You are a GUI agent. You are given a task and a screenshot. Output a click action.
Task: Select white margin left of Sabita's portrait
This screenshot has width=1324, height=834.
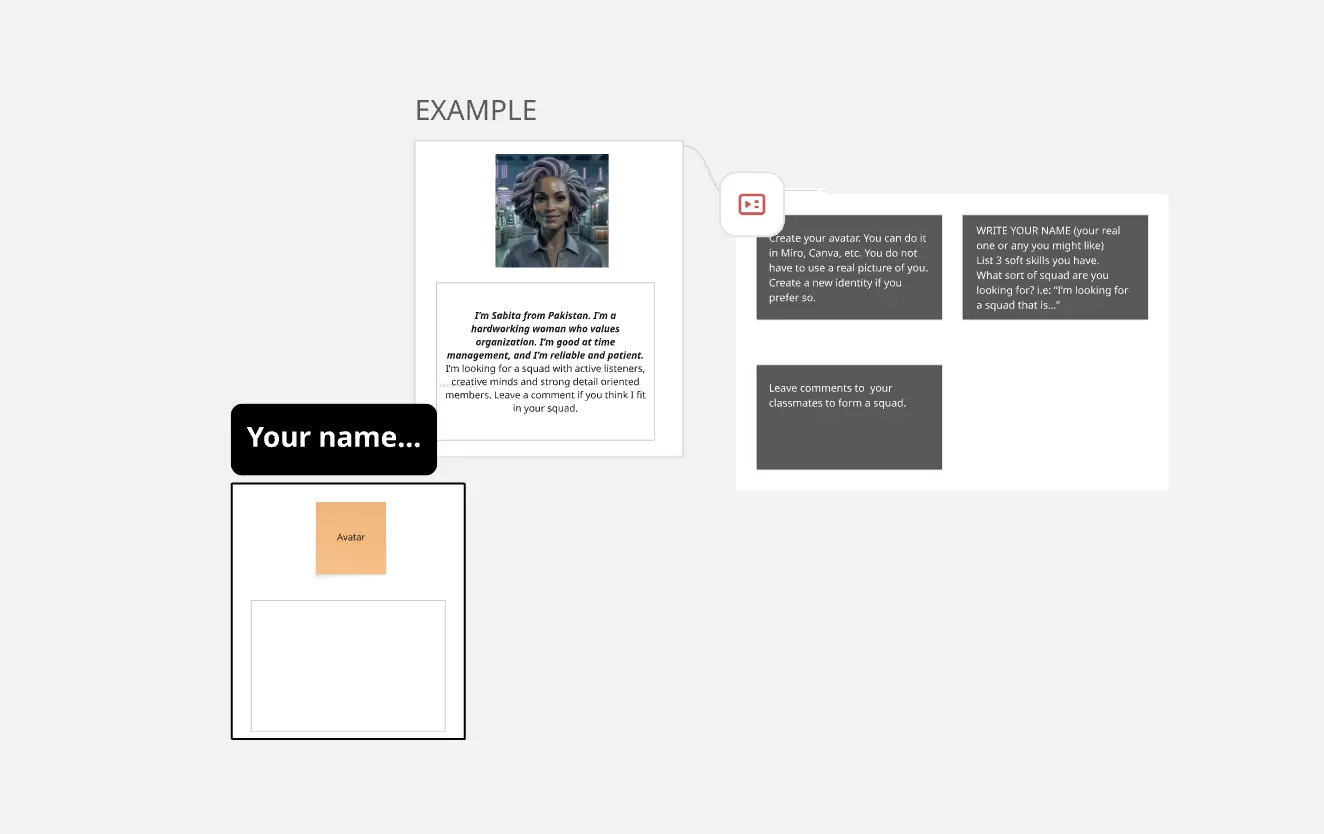click(x=455, y=210)
